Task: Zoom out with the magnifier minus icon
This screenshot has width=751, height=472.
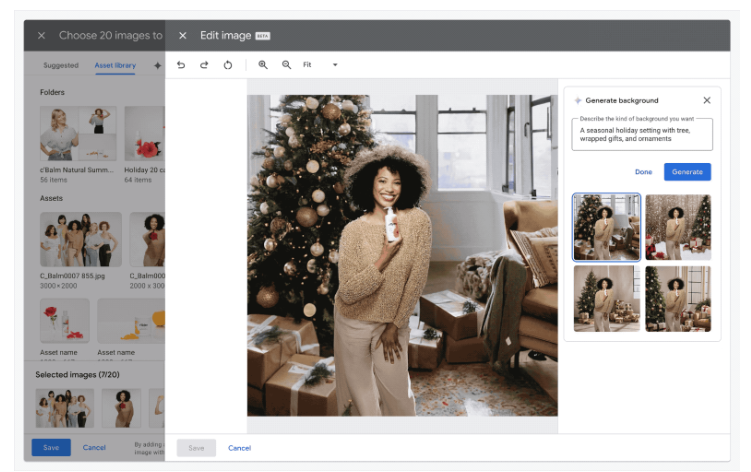Action: pyautogui.click(x=286, y=65)
